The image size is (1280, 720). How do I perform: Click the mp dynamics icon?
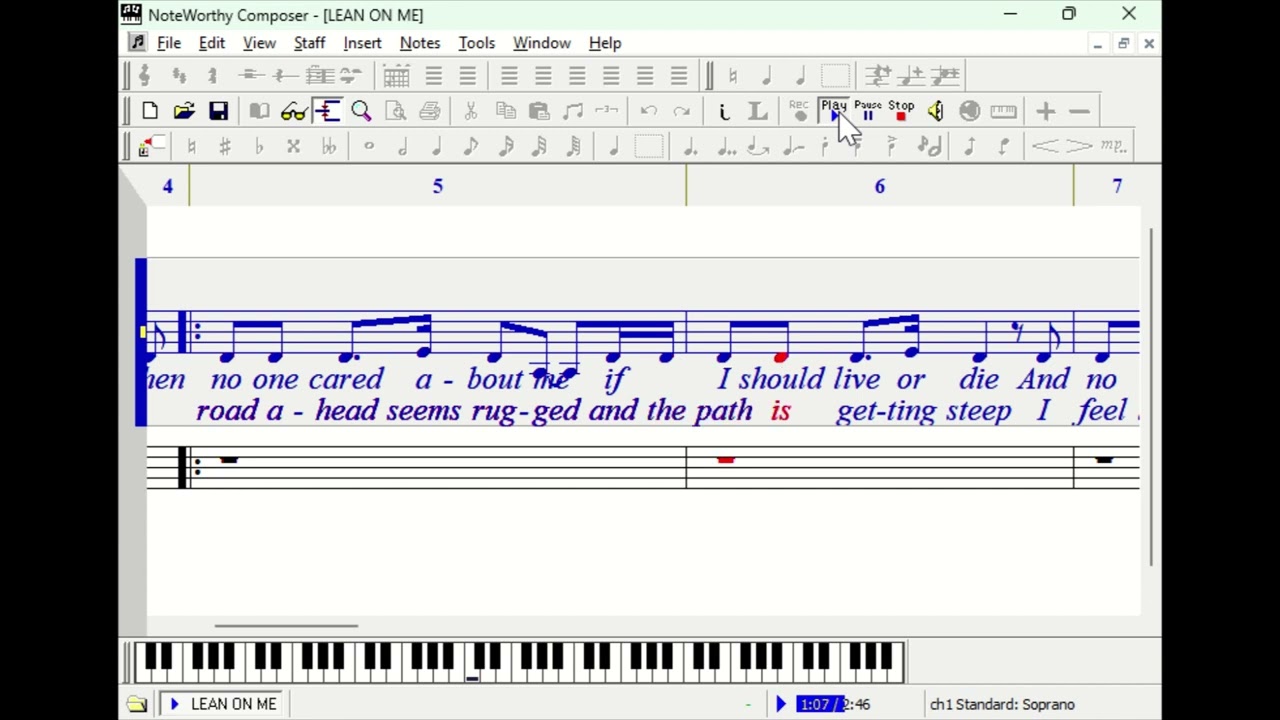1113,147
